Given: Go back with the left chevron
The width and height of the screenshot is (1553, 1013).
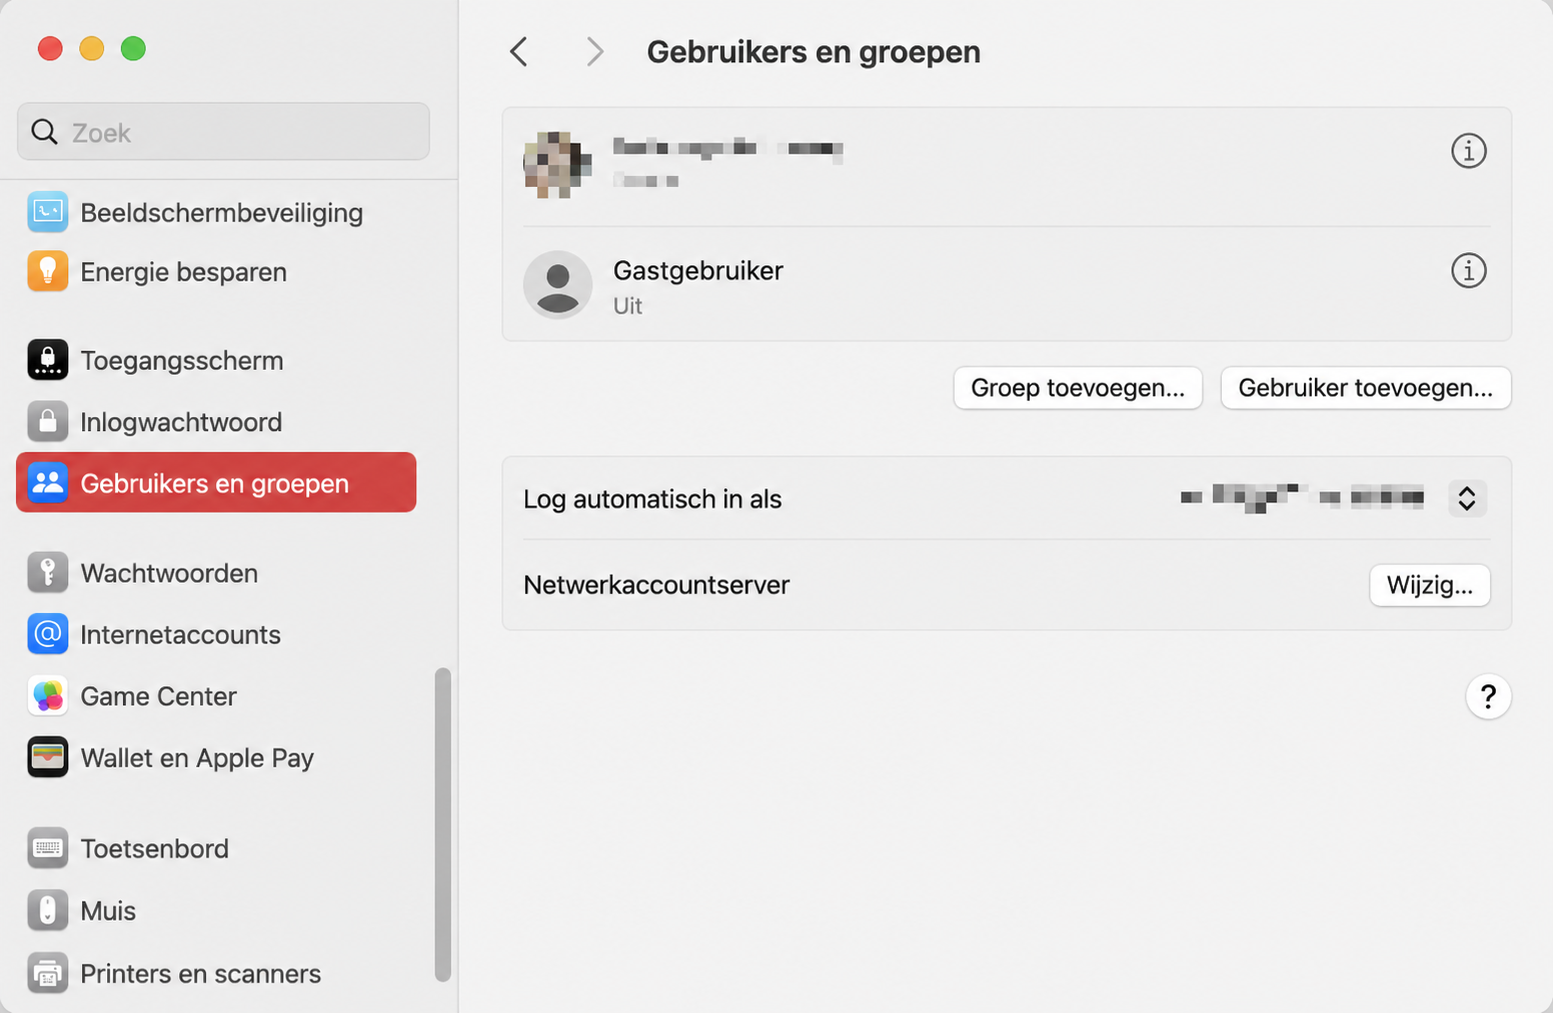Looking at the screenshot, I should 518,52.
